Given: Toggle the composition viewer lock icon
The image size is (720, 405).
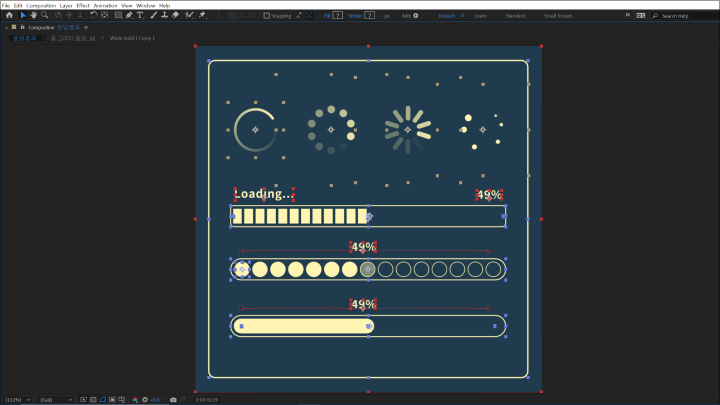Looking at the screenshot, I should tap(22, 27).
